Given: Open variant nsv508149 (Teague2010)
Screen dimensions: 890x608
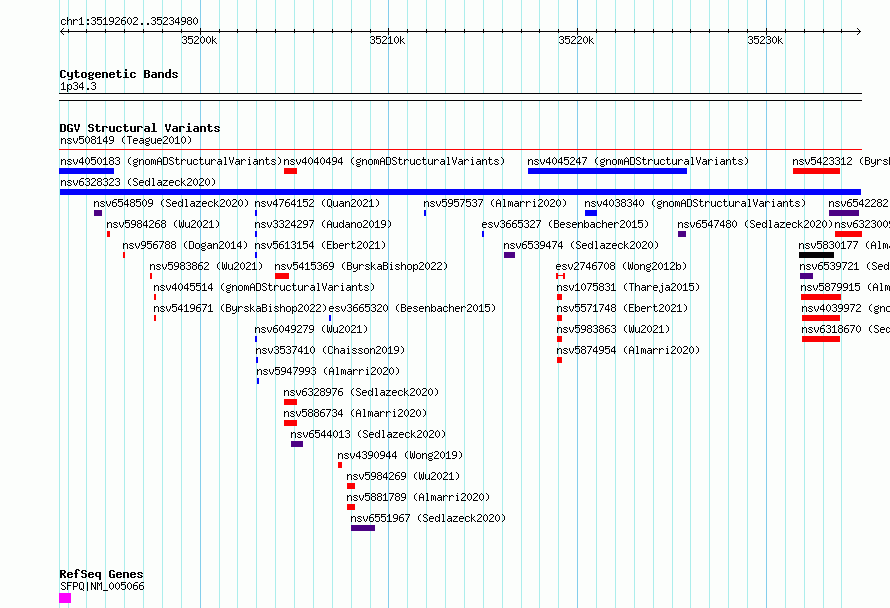Looking at the screenshot, I should [126, 140].
